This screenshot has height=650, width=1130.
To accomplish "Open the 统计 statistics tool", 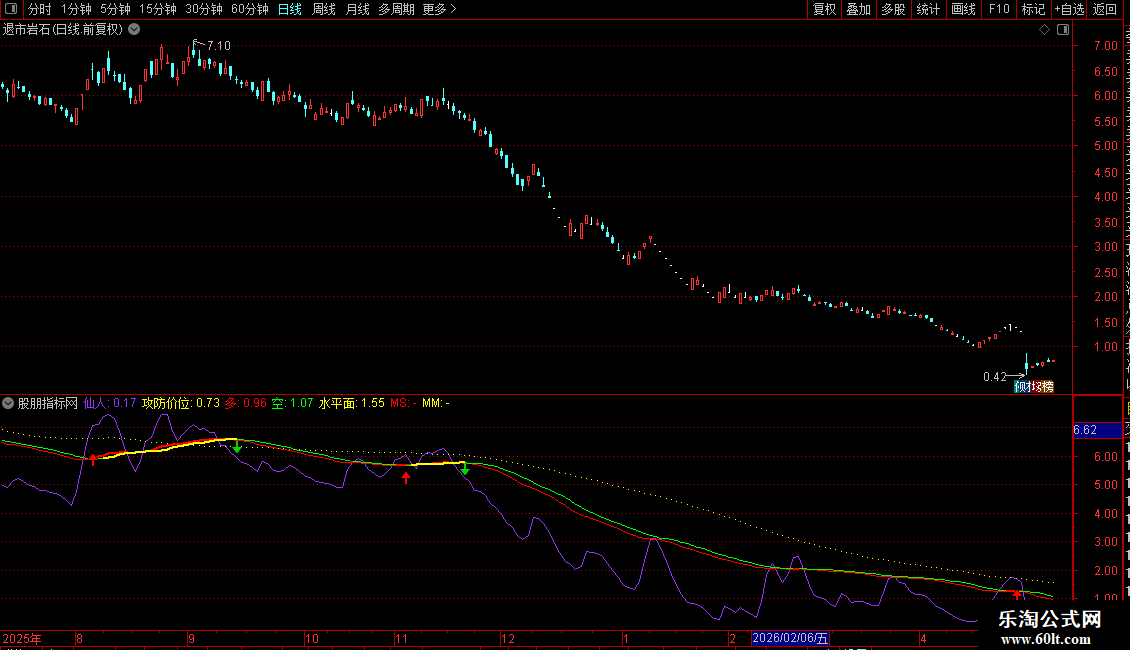I will pyautogui.click(x=927, y=9).
